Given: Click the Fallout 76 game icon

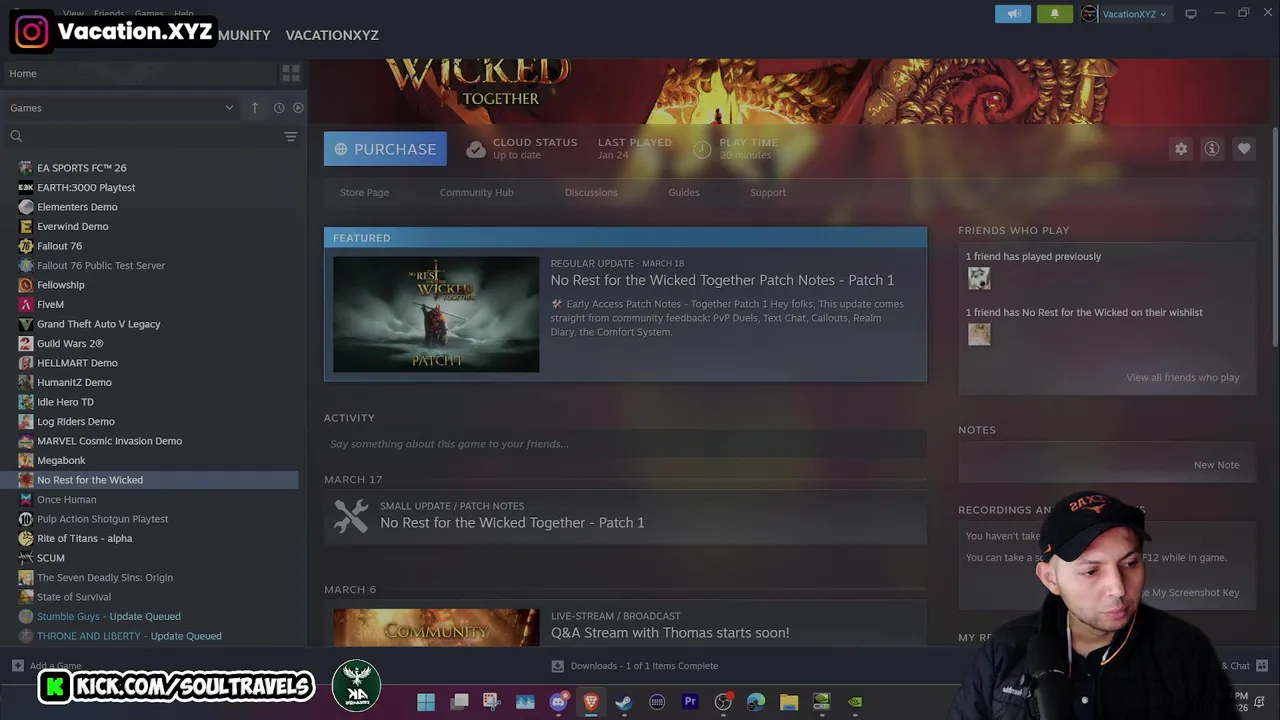Looking at the screenshot, I should (x=26, y=246).
